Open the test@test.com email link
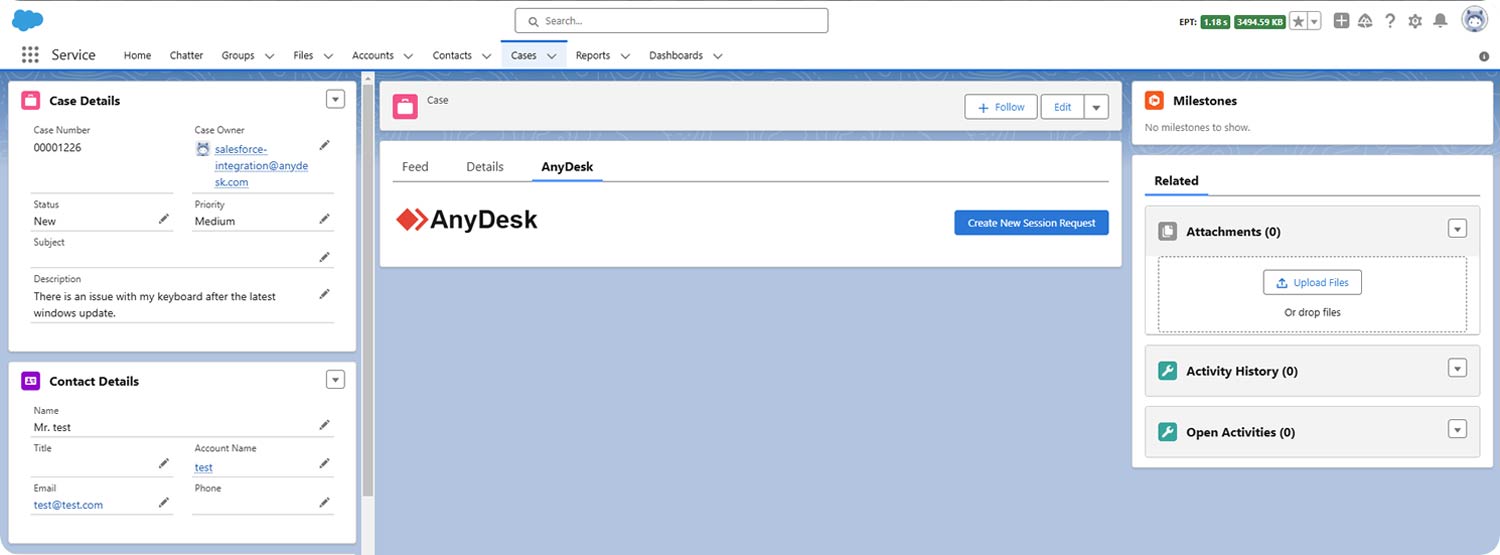The height and width of the screenshot is (555, 1500). 68,505
